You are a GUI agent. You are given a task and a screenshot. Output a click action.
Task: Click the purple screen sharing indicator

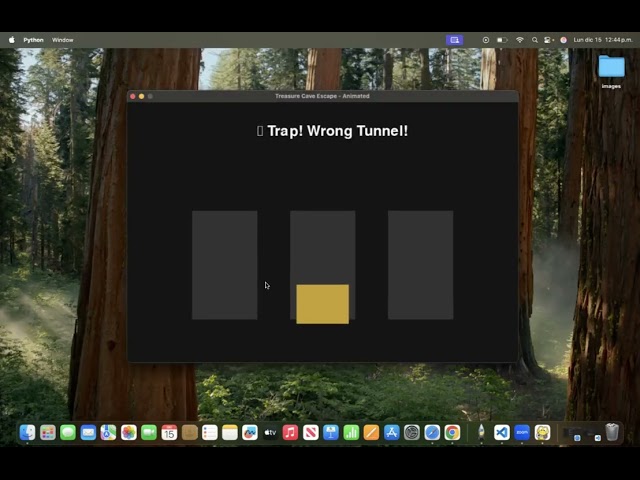(x=454, y=40)
